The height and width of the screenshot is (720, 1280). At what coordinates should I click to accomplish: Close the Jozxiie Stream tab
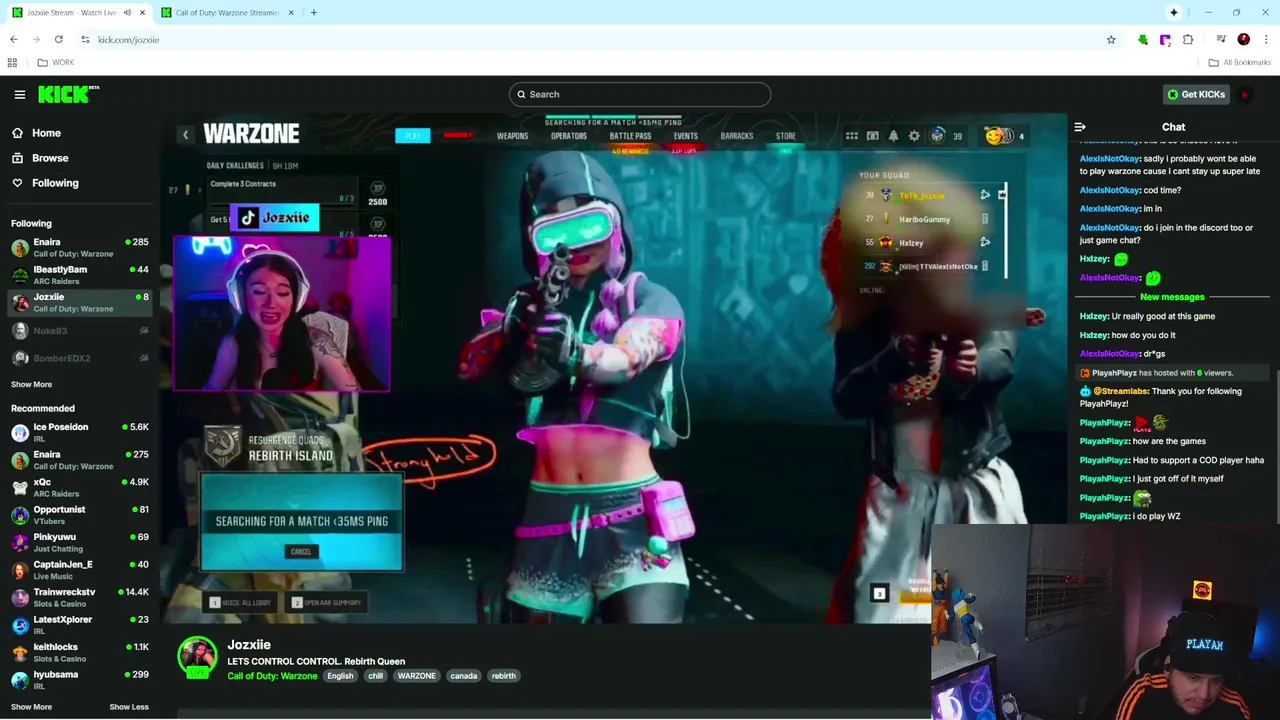pos(143,12)
